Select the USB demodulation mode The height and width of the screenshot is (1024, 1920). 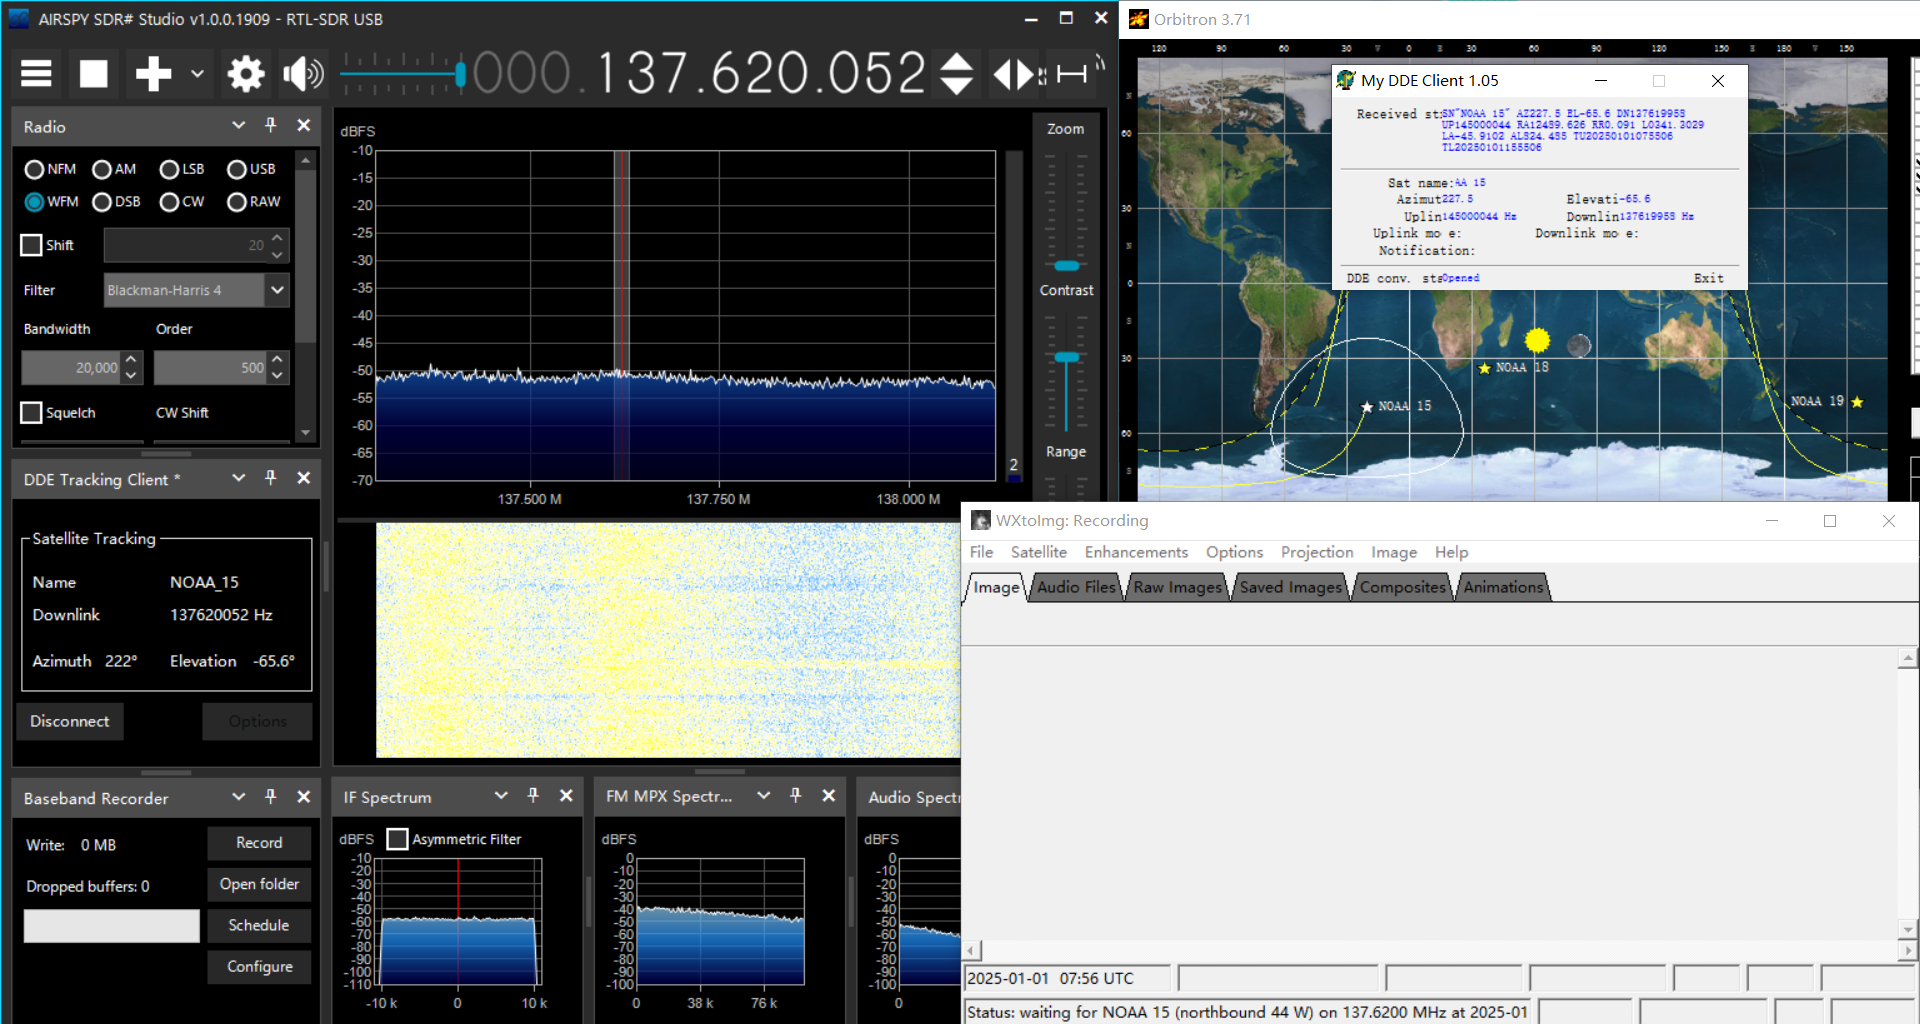click(237, 170)
